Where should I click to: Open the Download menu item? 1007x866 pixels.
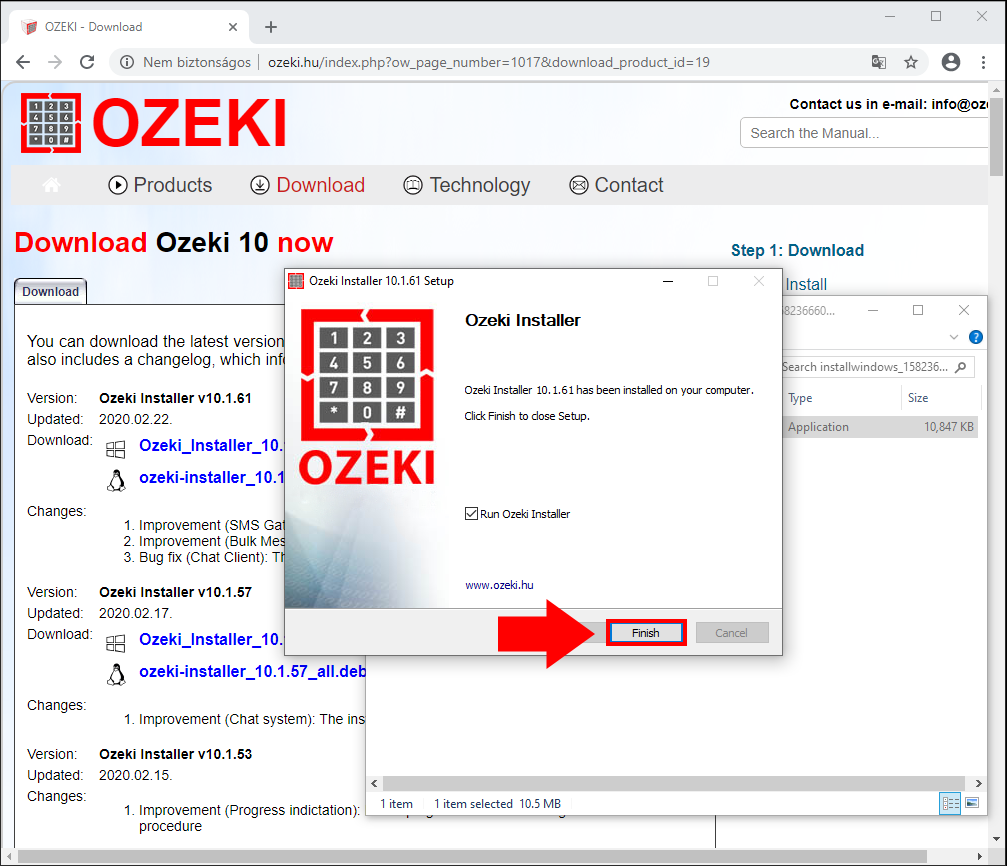pos(308,185)
